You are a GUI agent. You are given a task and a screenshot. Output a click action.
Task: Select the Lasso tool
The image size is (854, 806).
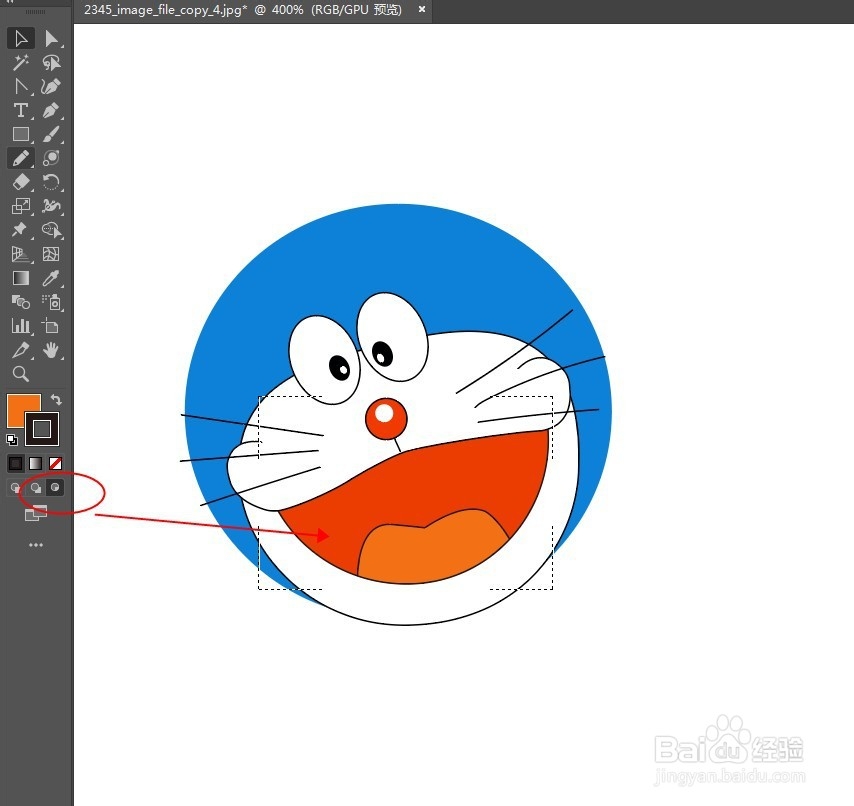pos(51,63)
